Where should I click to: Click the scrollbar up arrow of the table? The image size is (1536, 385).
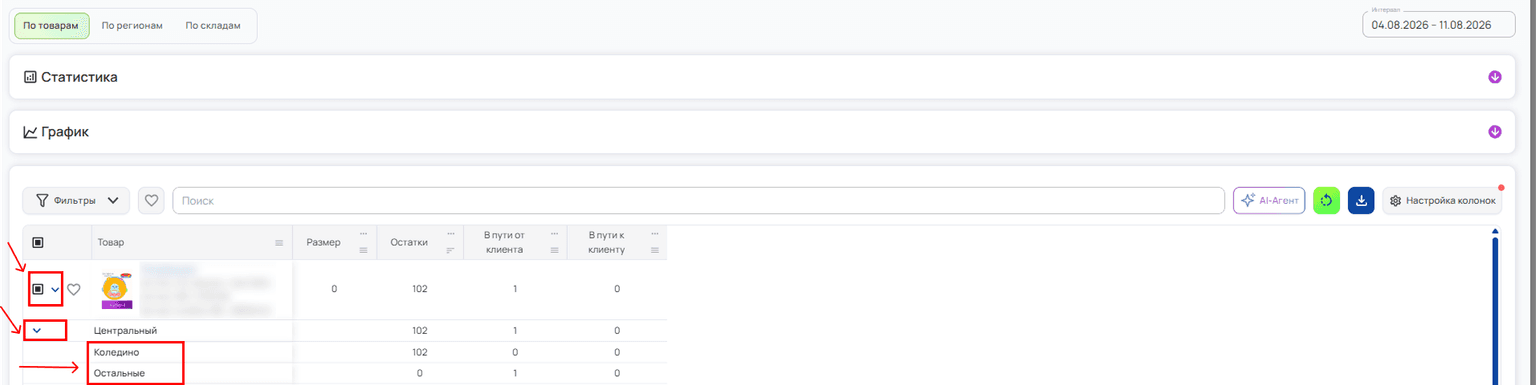(1495, 231)
